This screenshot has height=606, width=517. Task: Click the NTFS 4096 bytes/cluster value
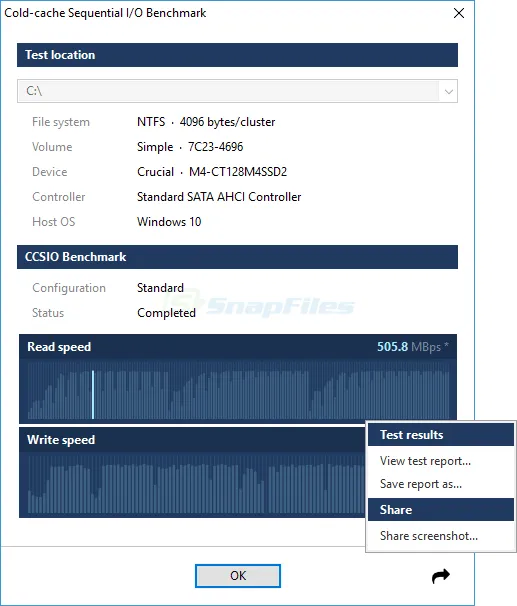pos(206,122)
